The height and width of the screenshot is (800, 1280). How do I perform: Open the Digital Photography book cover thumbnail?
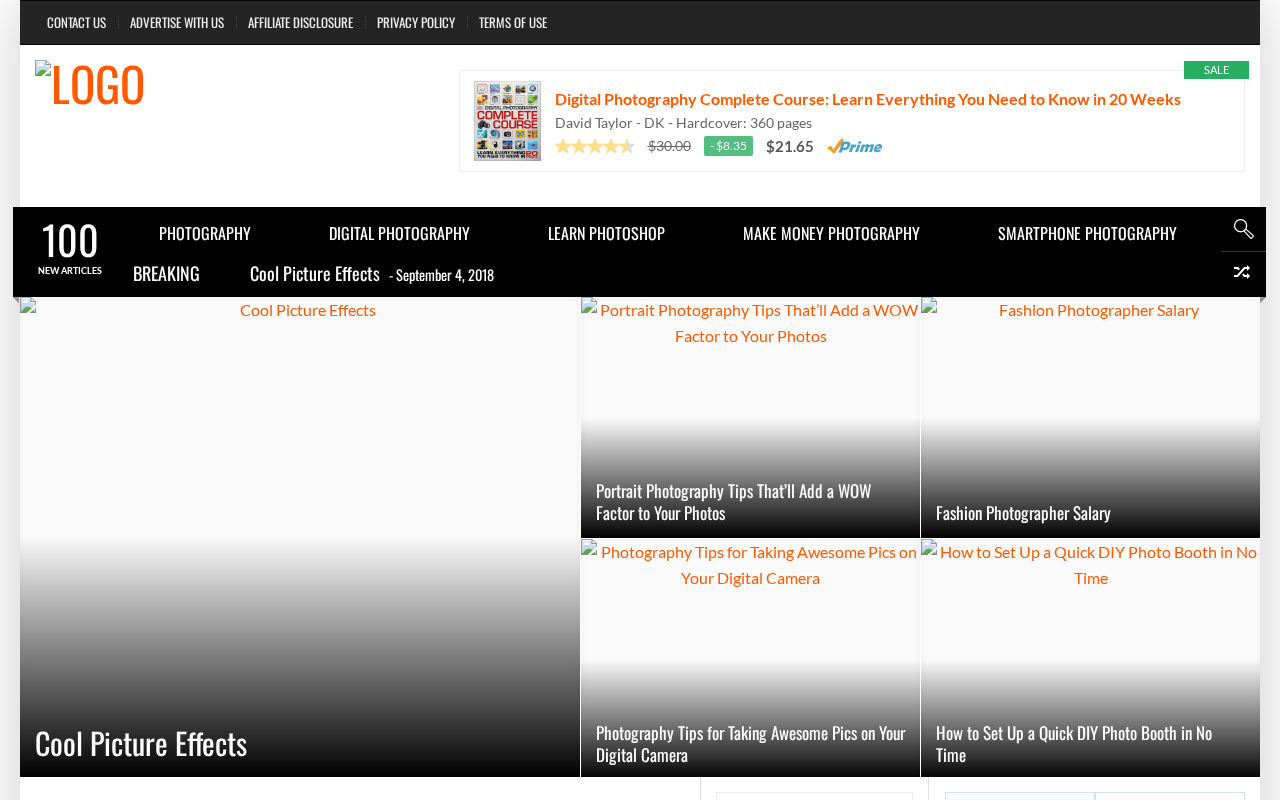coord(507,121)
